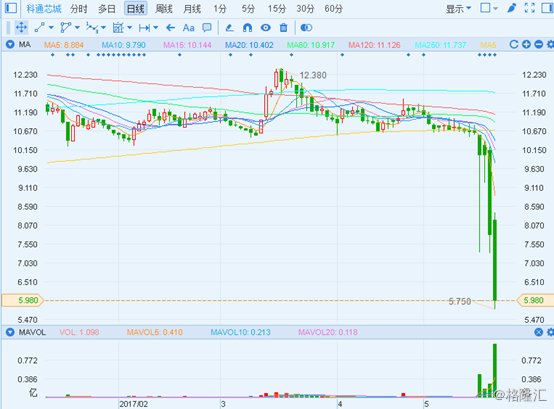Select the arrow annotation tool

(171, 28)
